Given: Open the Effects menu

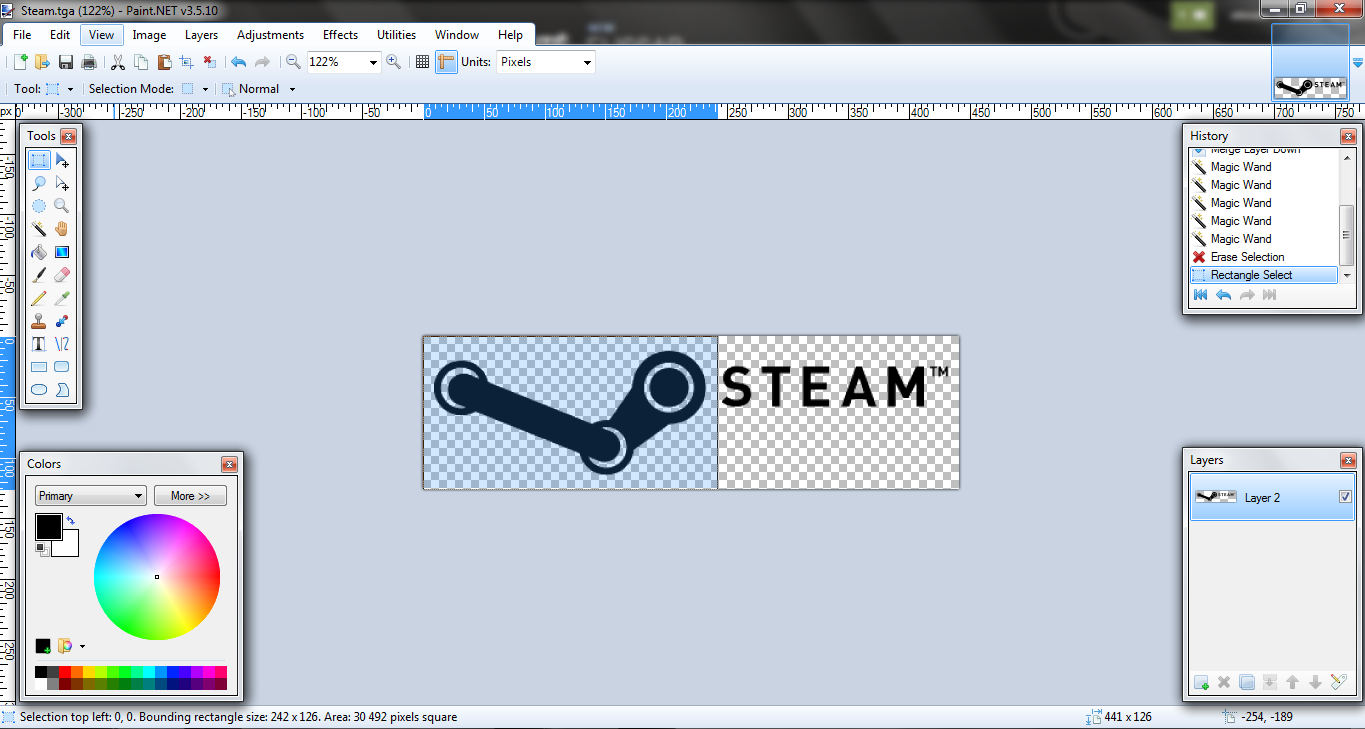Looking at the screenshot, I should point(340,35).
